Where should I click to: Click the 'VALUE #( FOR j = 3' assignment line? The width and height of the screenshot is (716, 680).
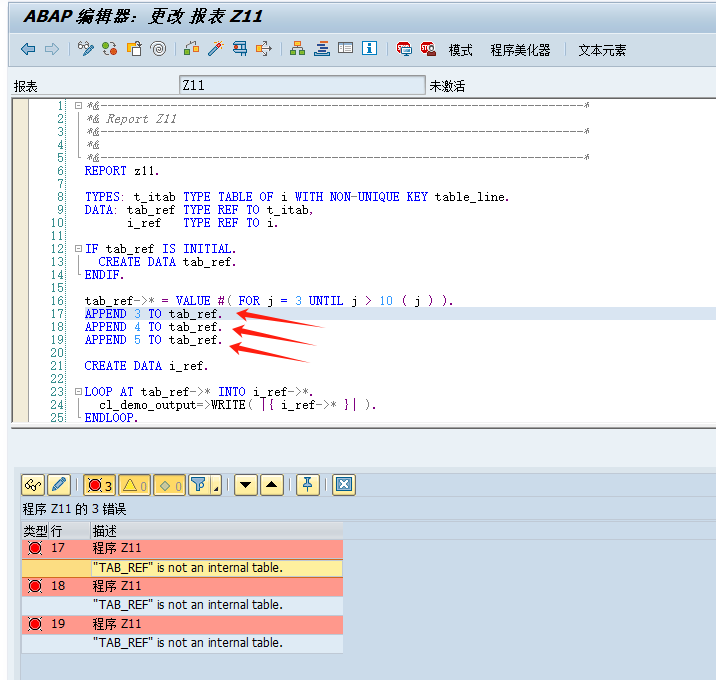click(x=269, y=301)
